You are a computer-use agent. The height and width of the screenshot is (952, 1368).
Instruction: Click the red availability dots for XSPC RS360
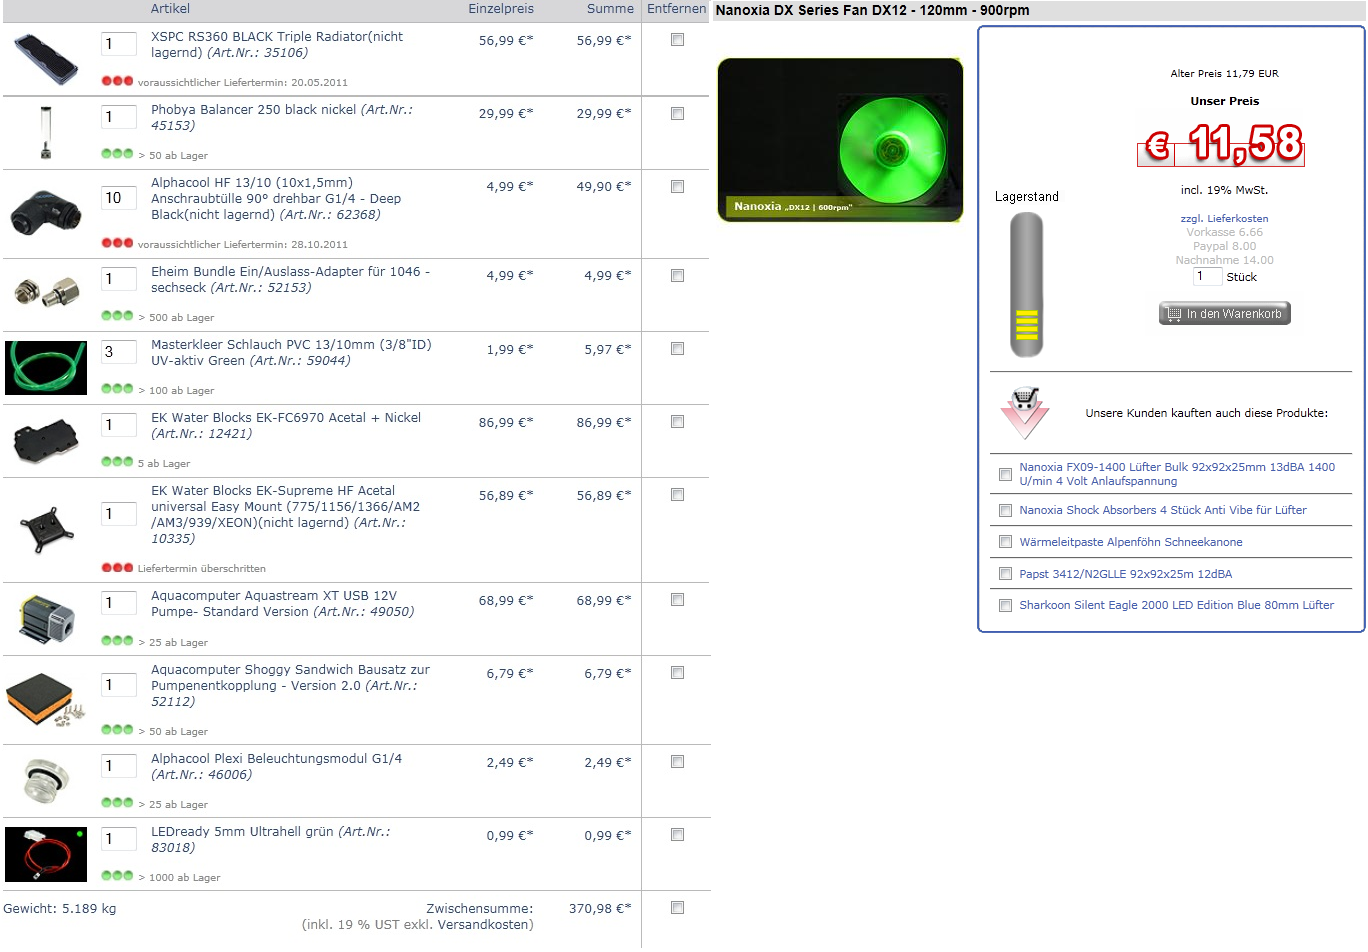pyautogui.click(x=117, y=81)
